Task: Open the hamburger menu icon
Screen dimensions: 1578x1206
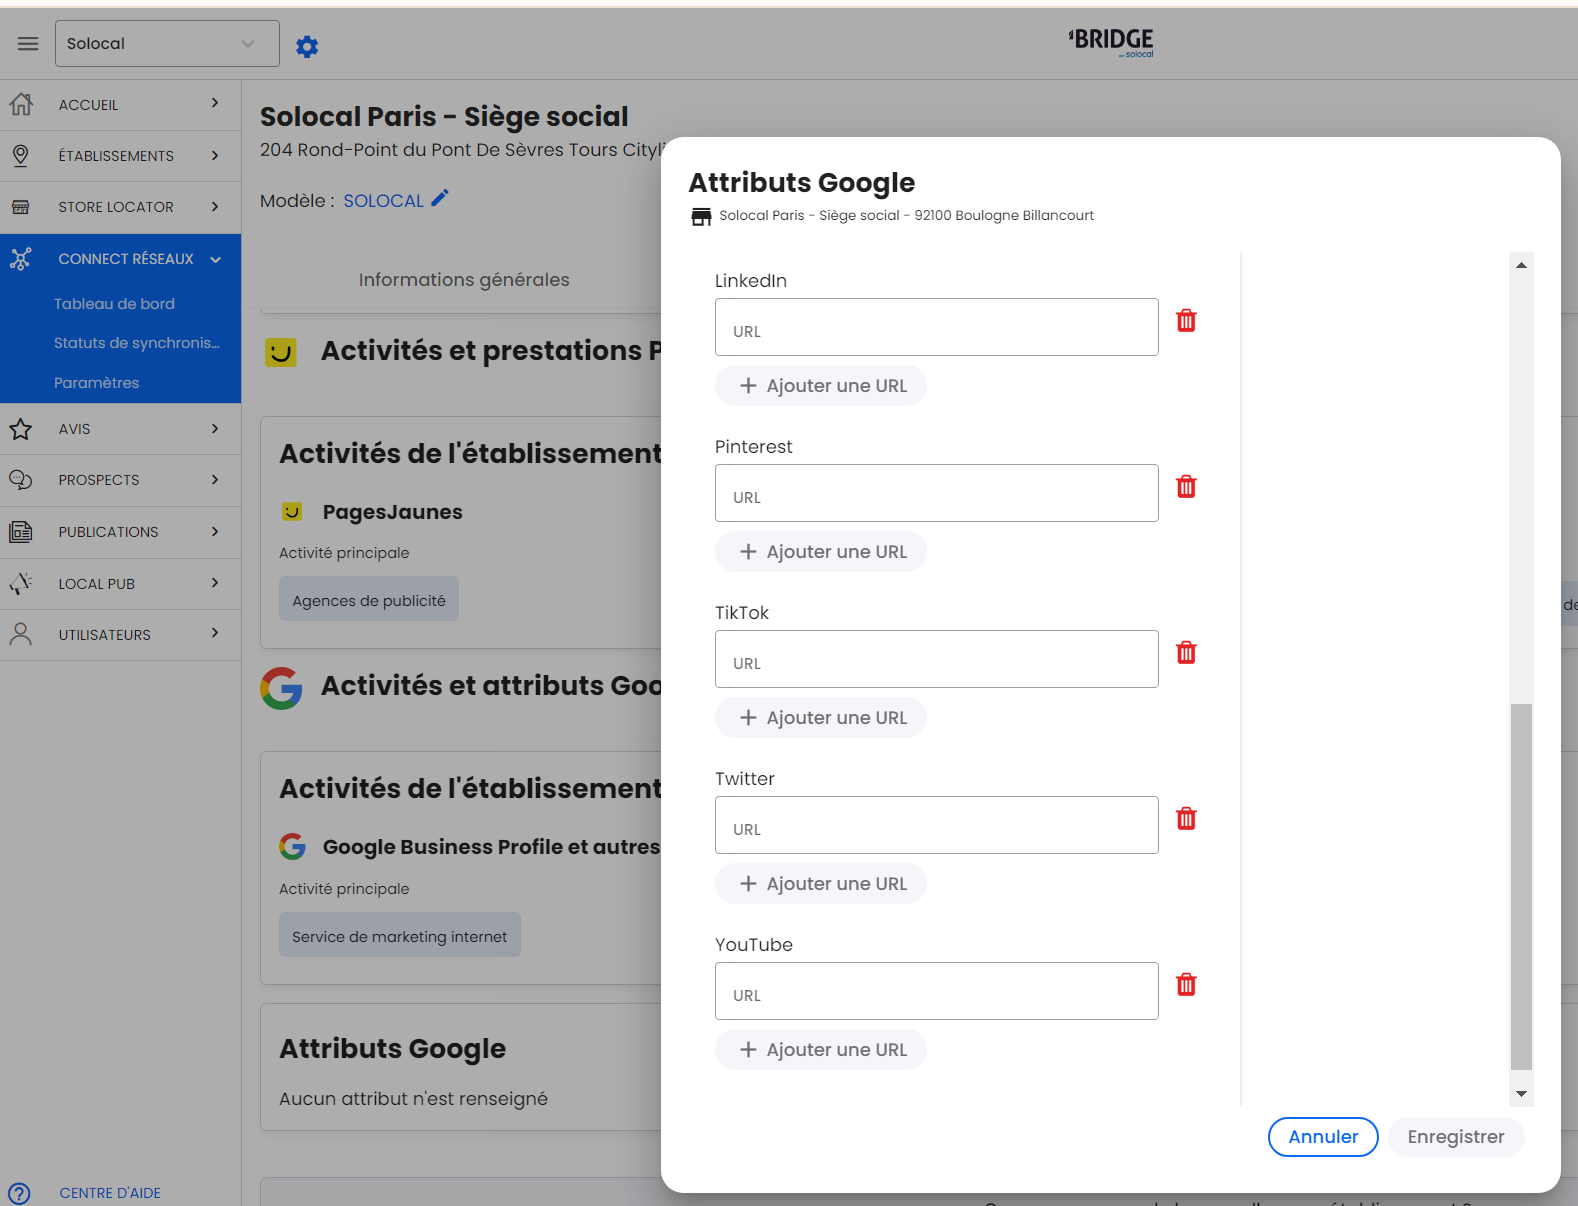Action: coord(28,44)
